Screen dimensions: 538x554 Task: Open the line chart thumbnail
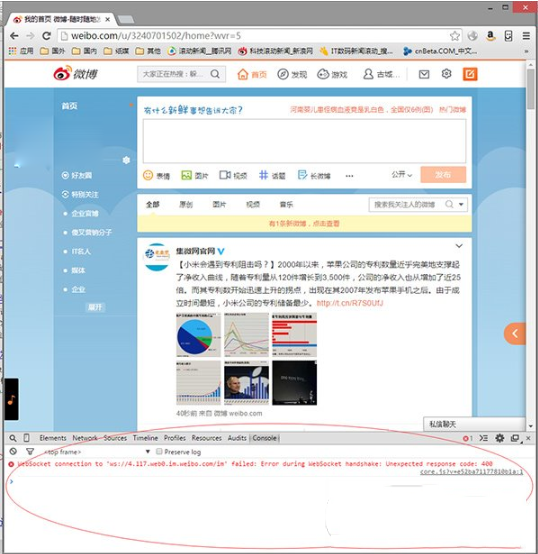246,335
